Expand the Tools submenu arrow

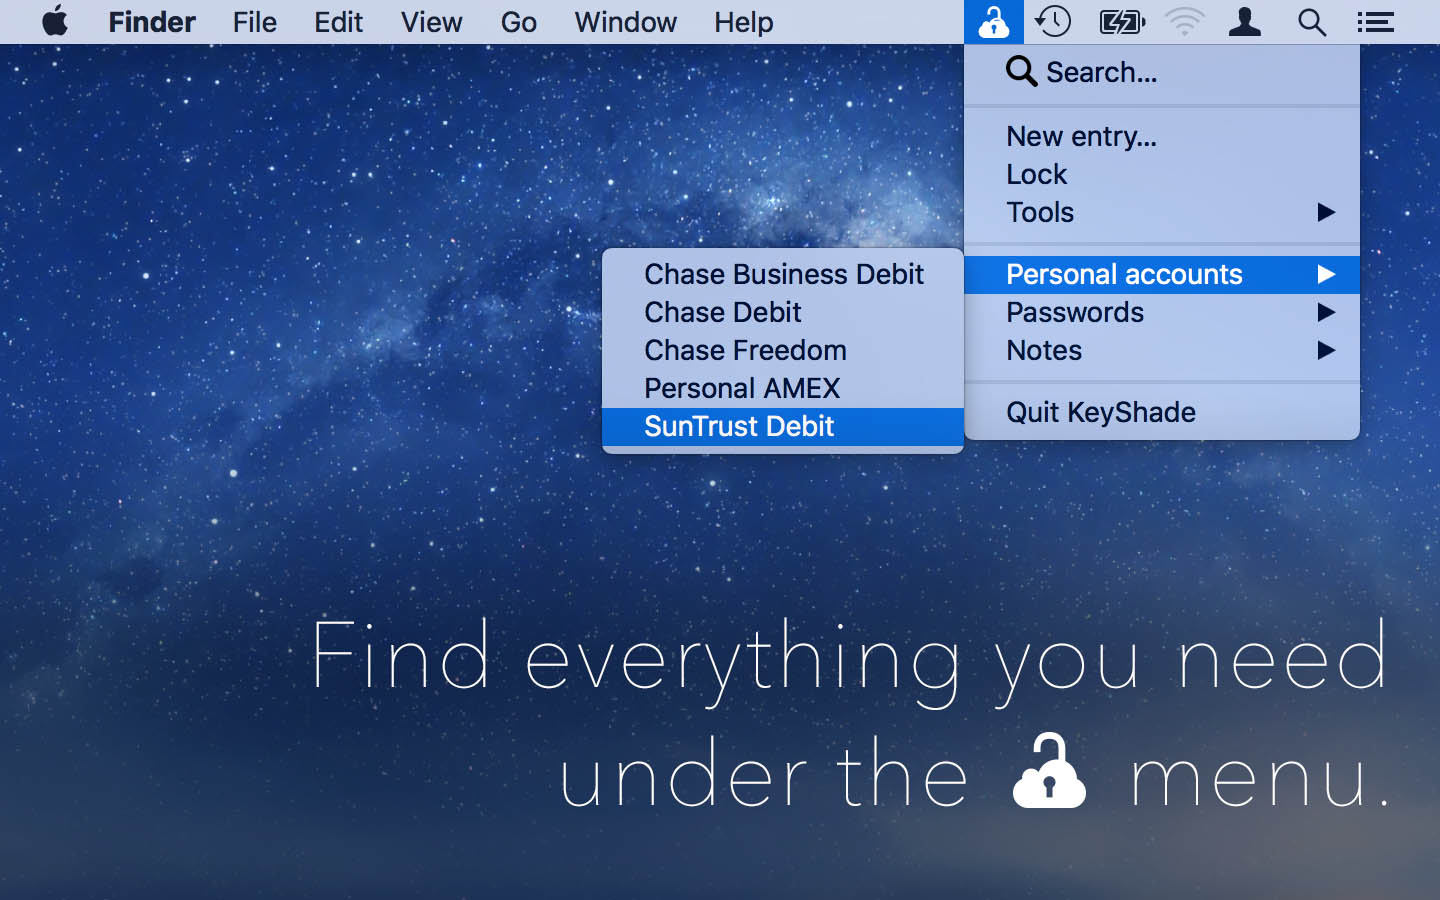(x=1326, y=212)
